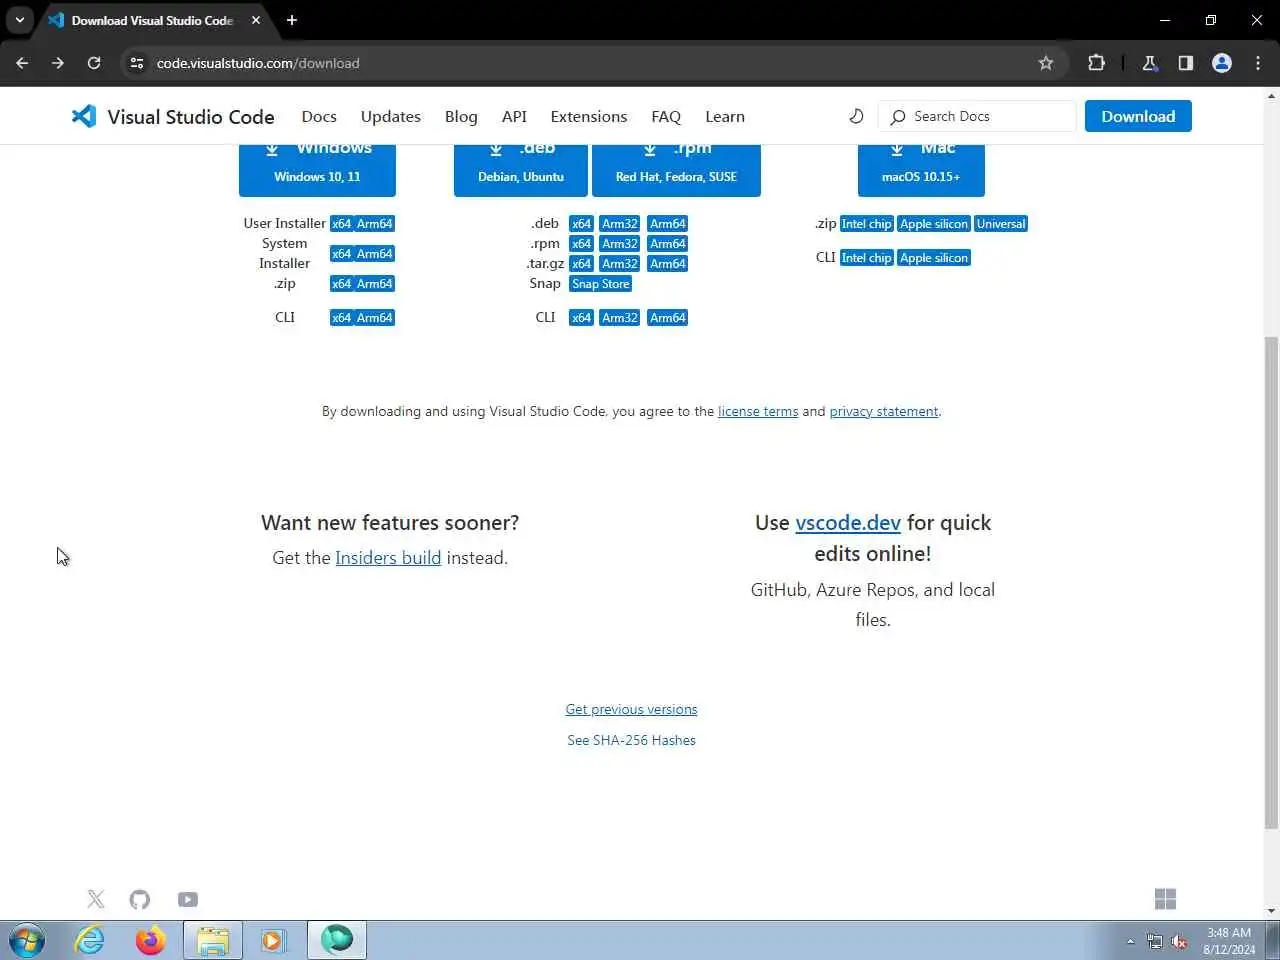Image resolution: width=1280 pixels, height=960 pixels.
Task: Download the Mac macOS 10.15+ build
Action: tap(921, 170)
